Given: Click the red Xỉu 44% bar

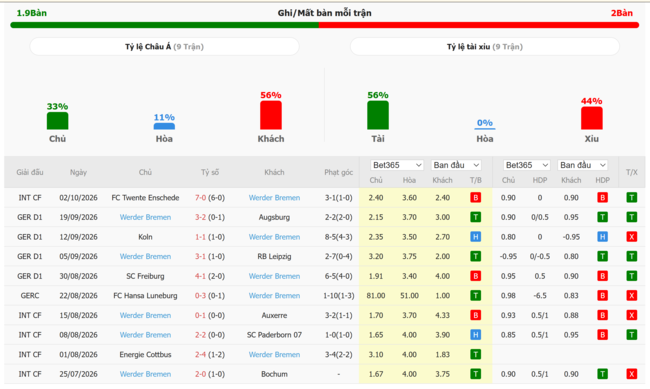Looking at the screenshot, I should [592, 118].
